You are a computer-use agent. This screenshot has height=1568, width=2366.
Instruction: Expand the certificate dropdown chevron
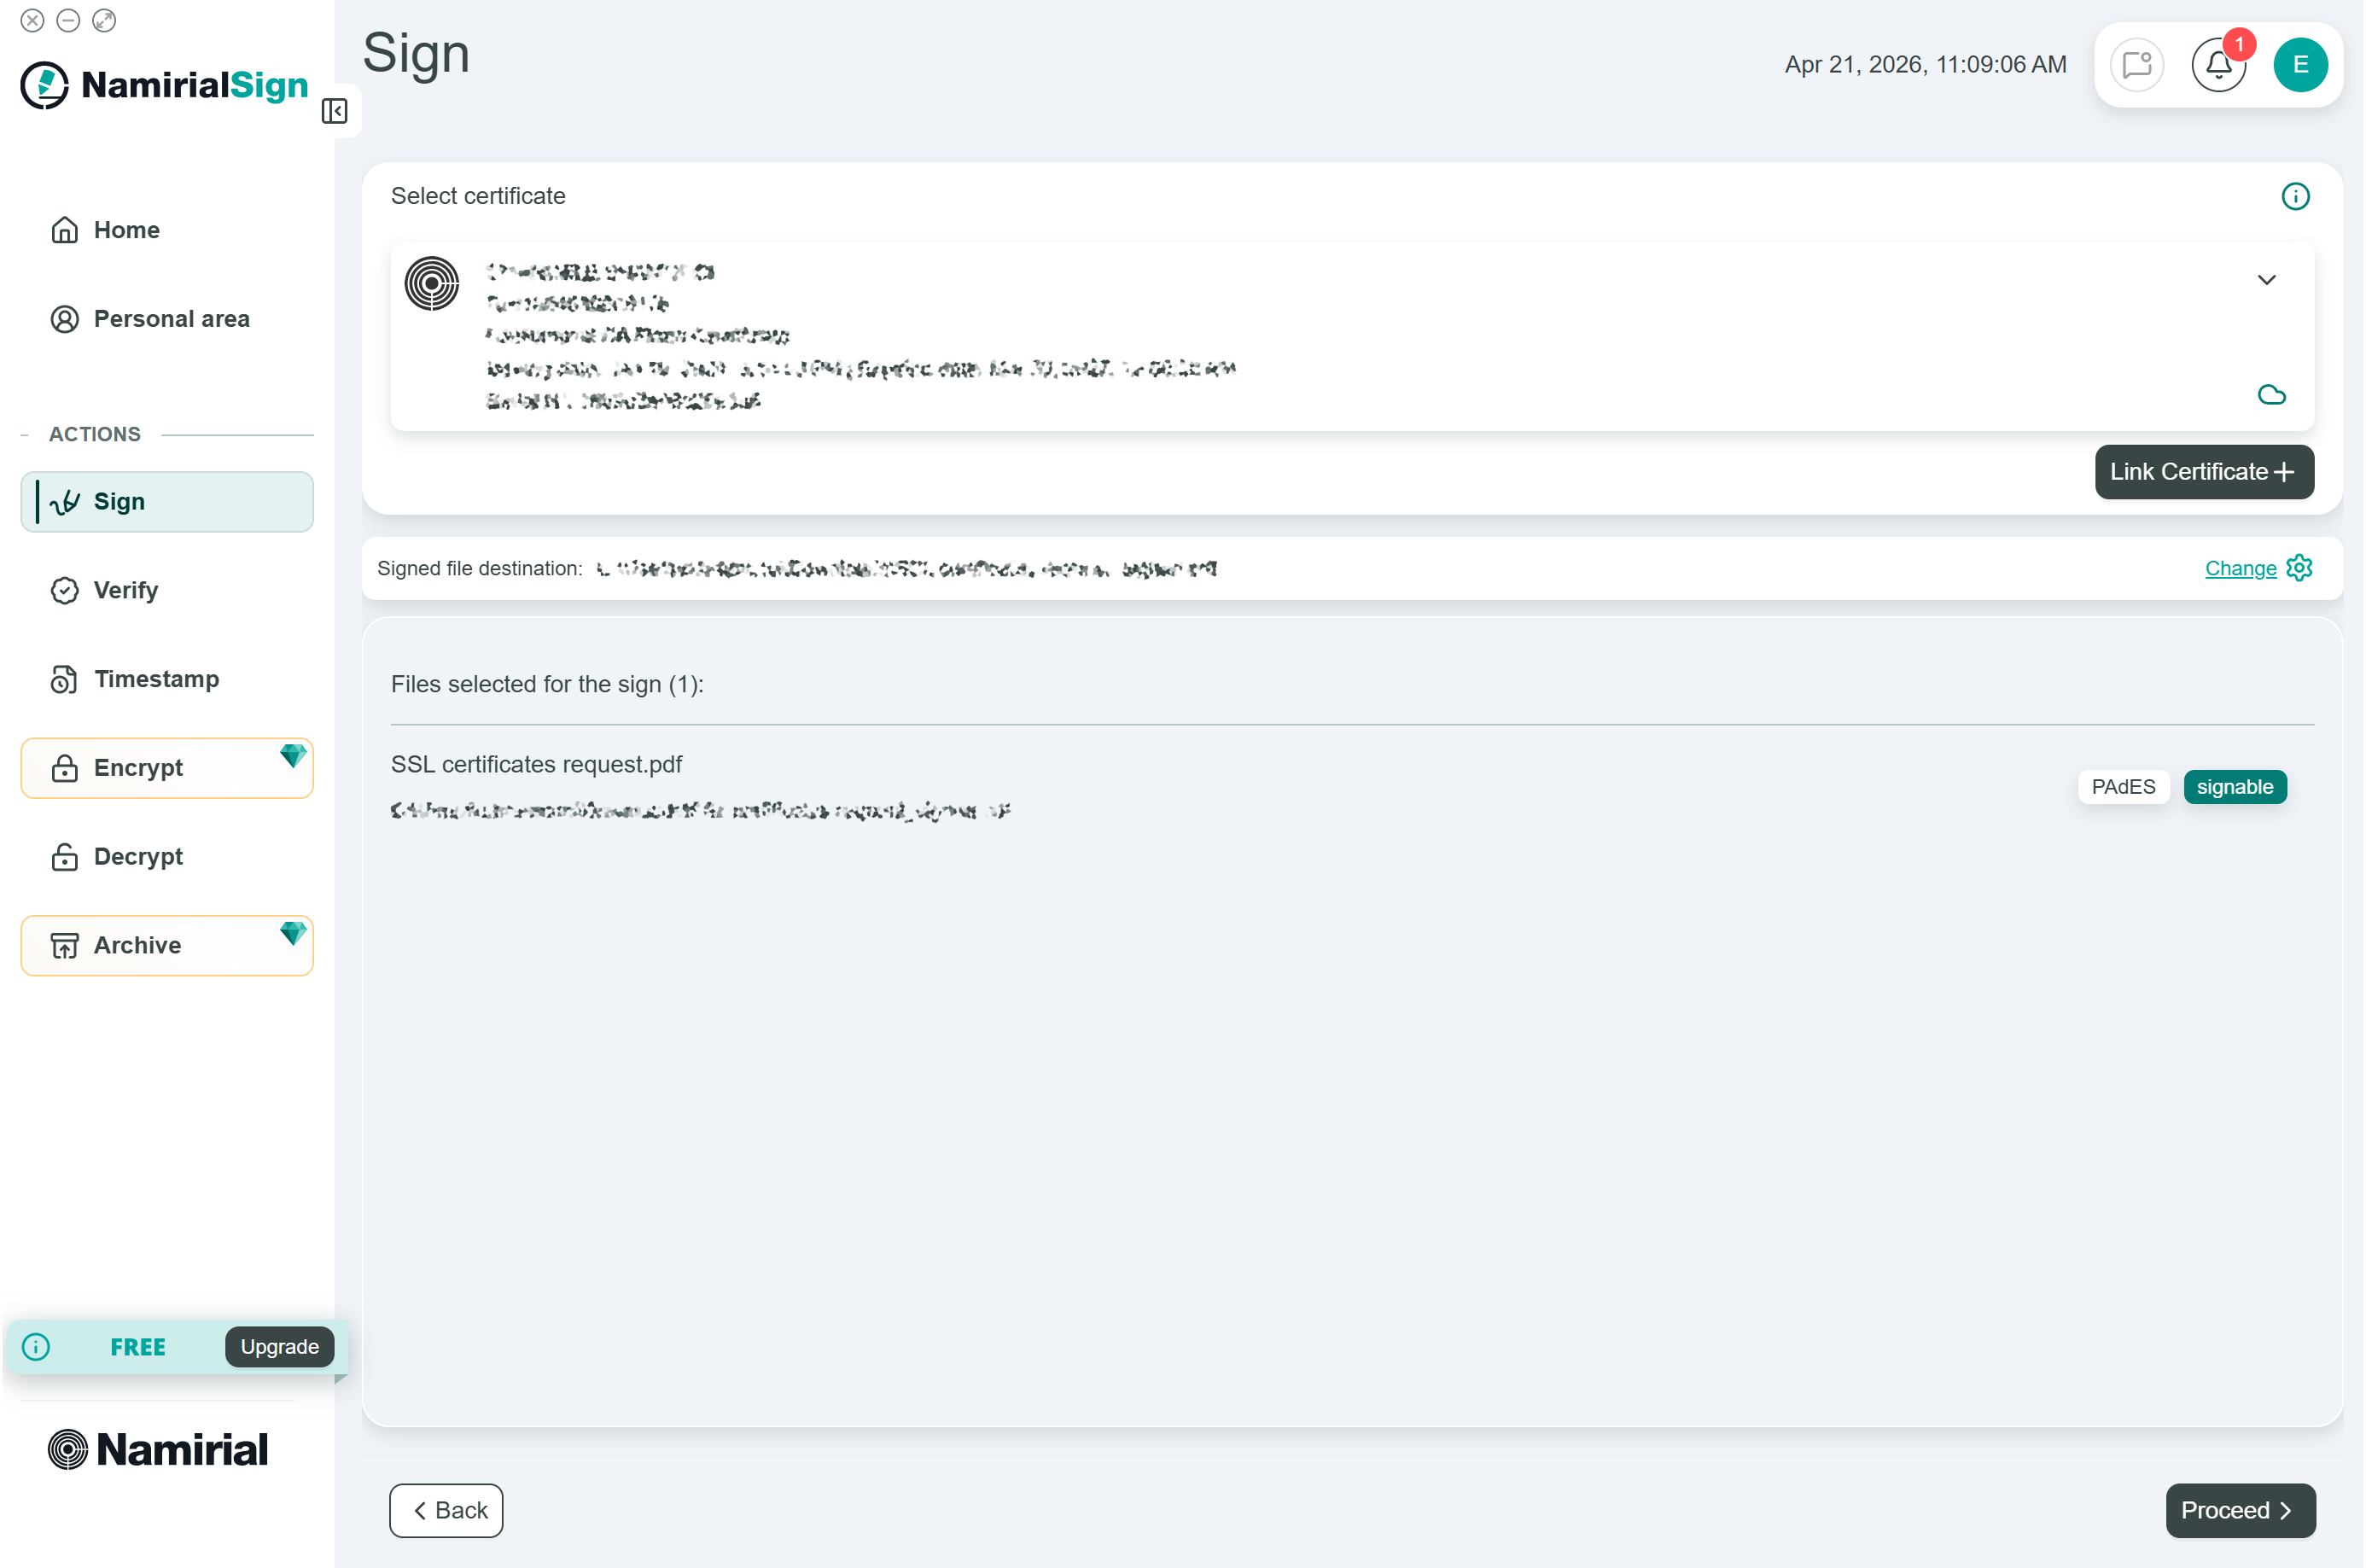2265,280
